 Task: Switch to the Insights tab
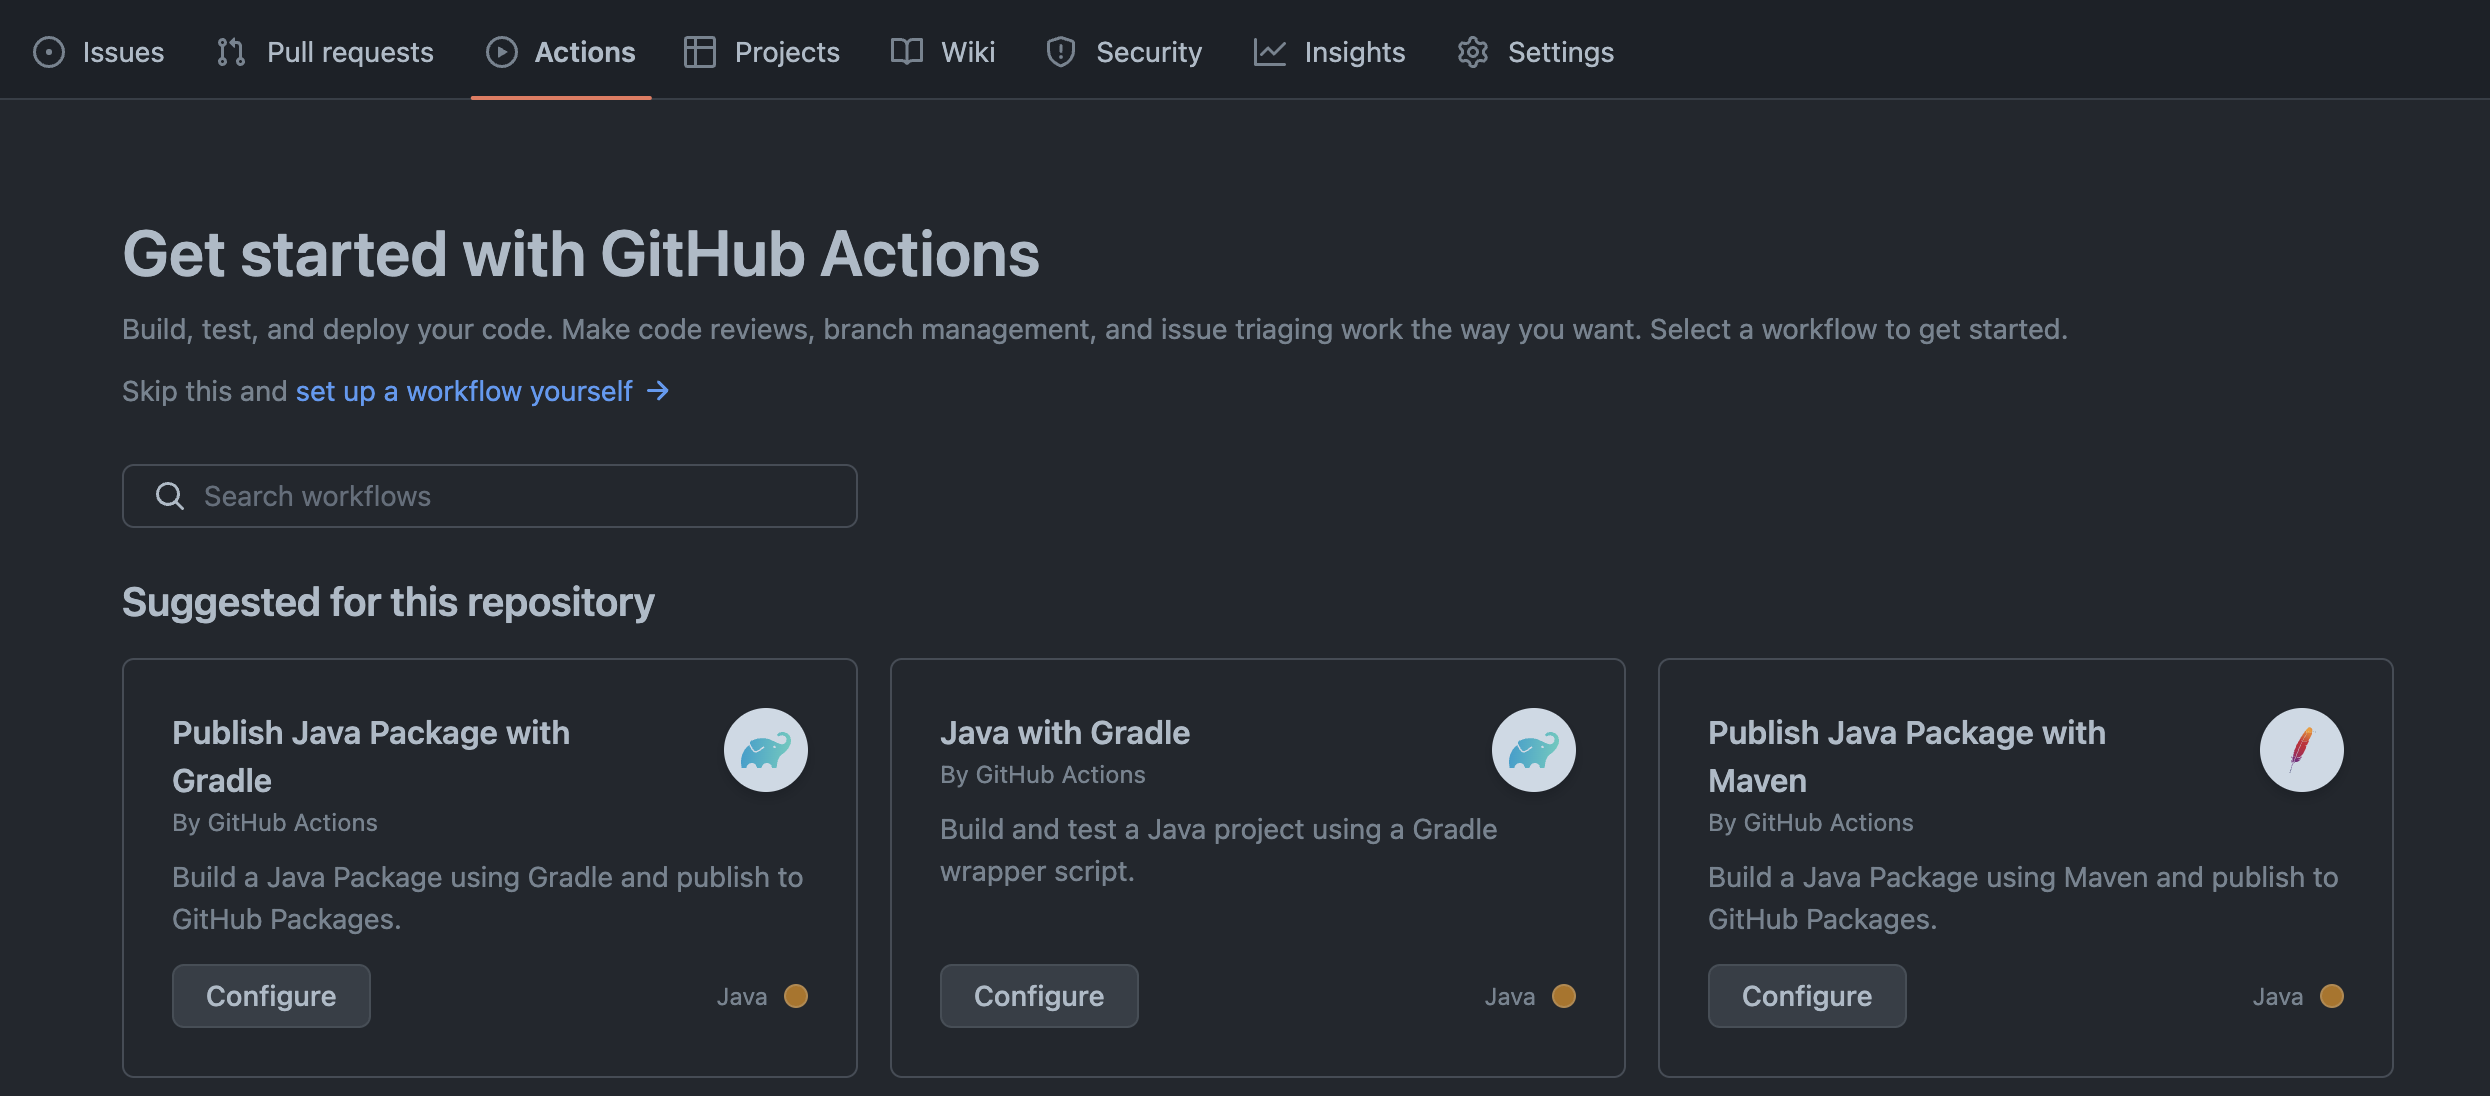pos(1354,52)
